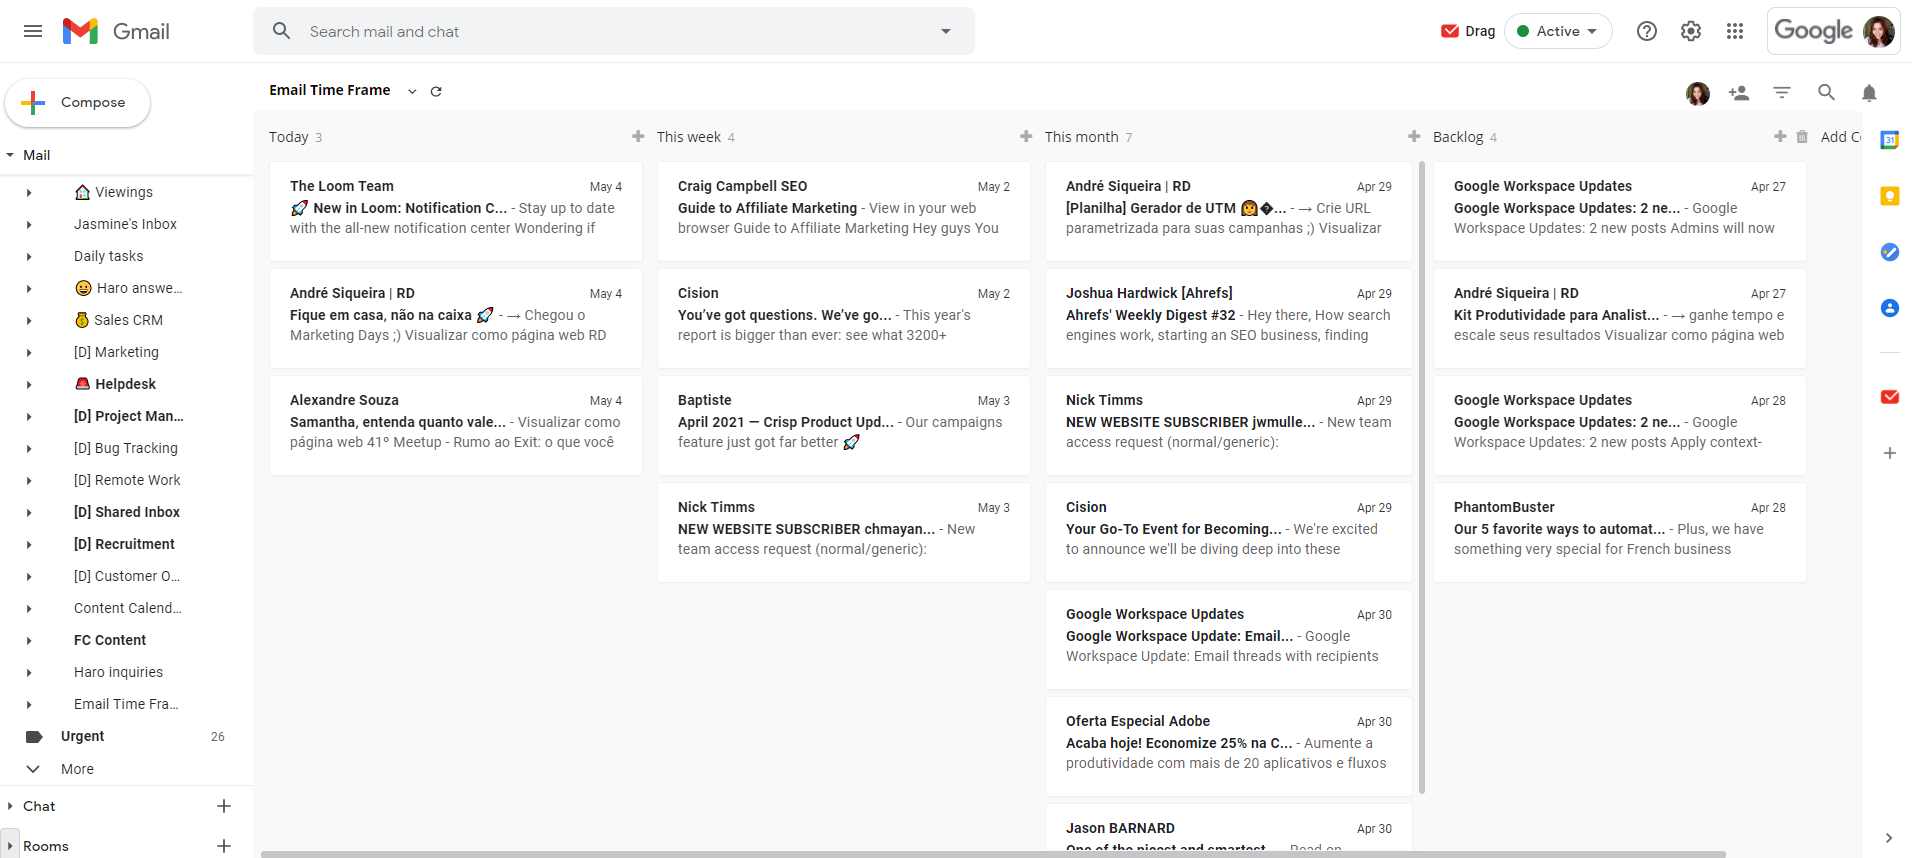The width and height of the screenshot is (1912, 858).
Task: Open the FC Content label
Action: click(109, 640)
